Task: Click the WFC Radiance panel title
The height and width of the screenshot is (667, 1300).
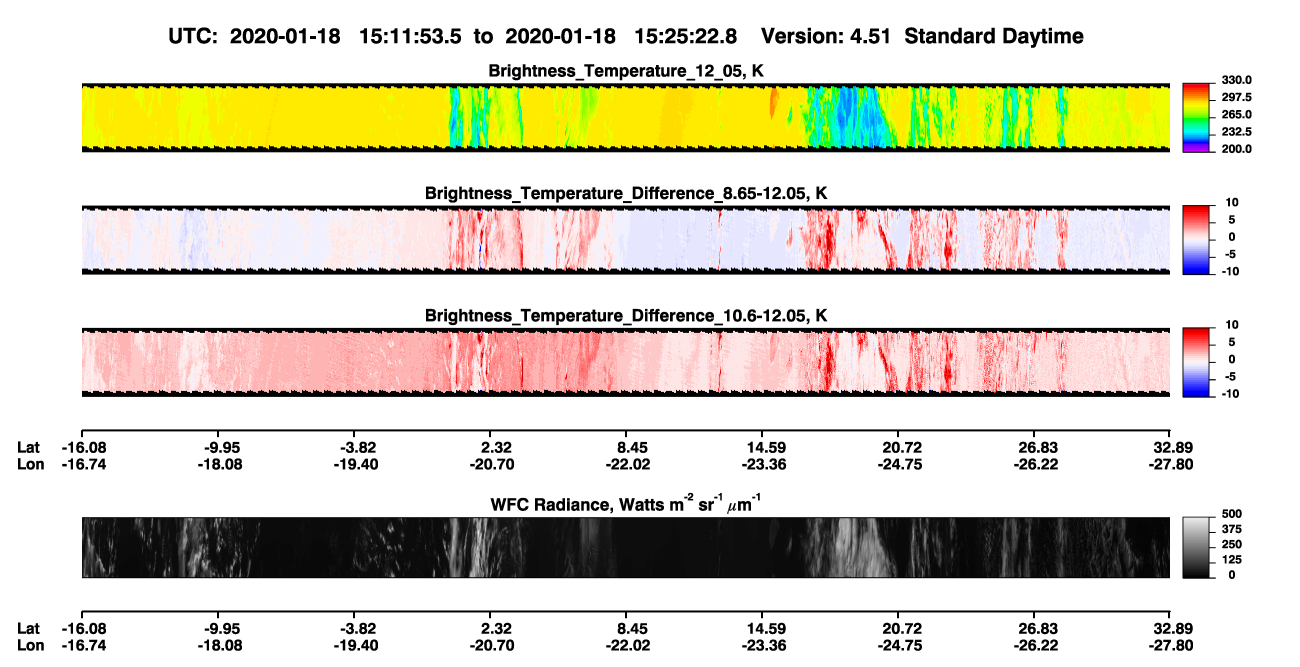Action: tap(626, 503)
